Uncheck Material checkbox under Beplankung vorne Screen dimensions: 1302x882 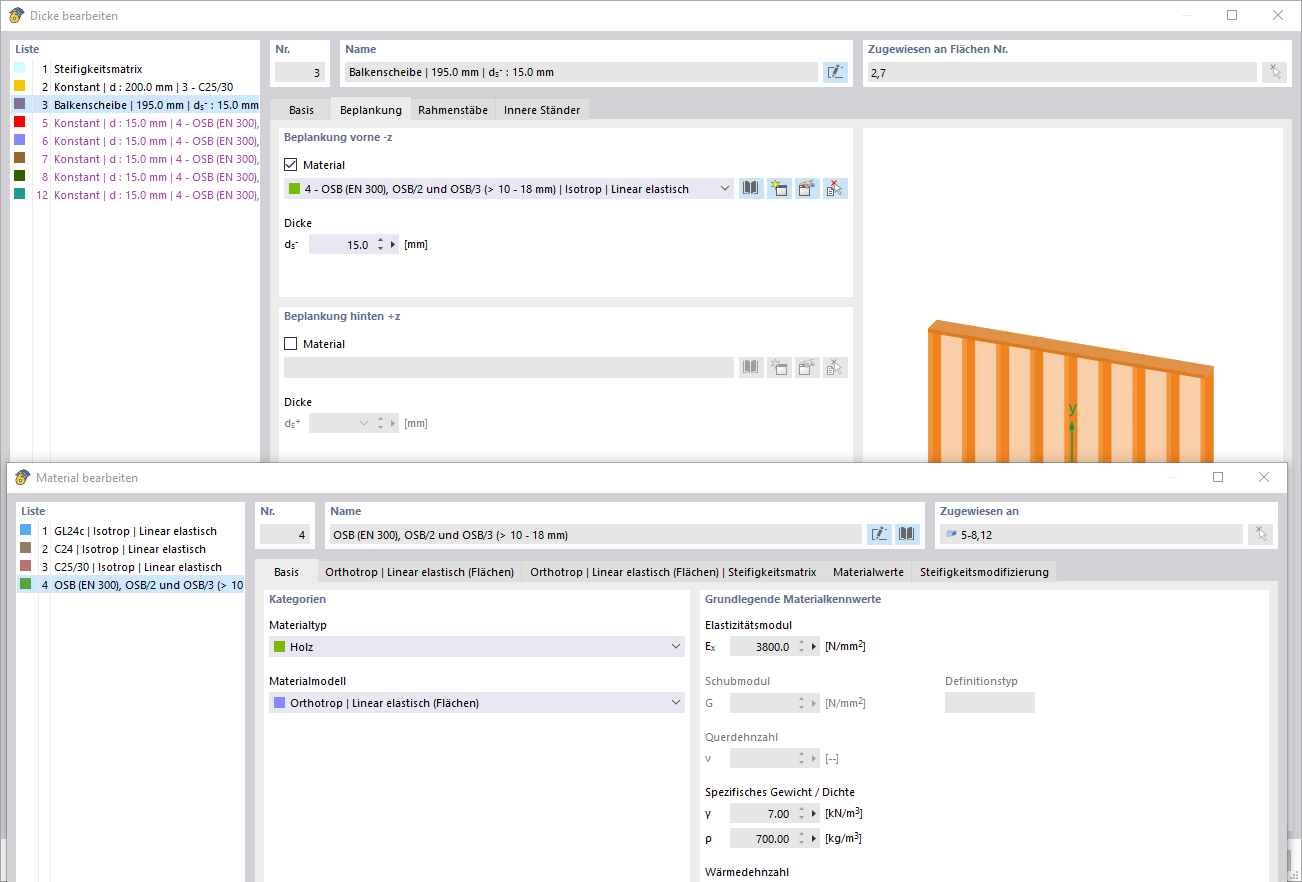click(x=291, y=165)
